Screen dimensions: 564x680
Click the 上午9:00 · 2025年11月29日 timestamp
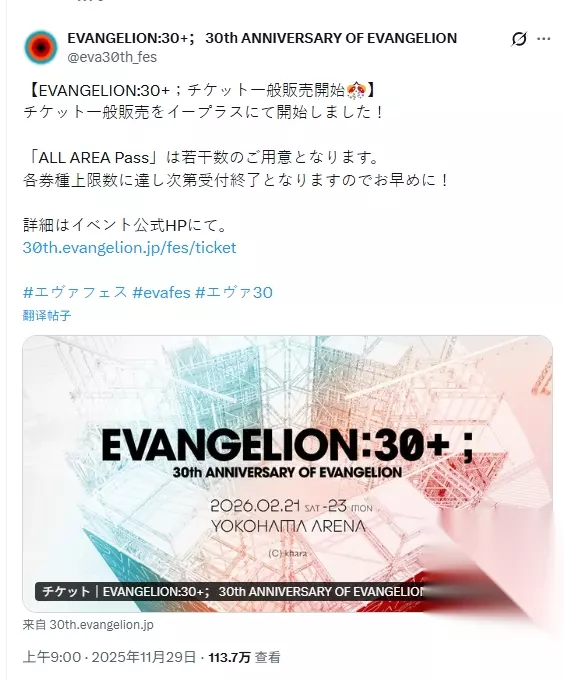[109, 657]
